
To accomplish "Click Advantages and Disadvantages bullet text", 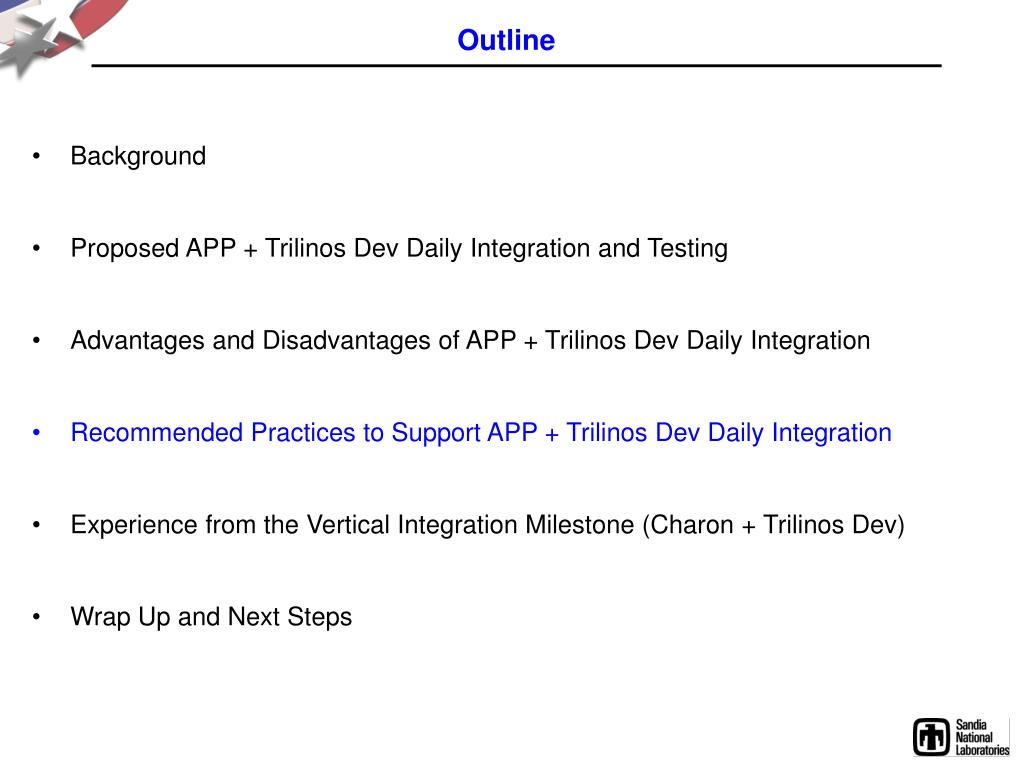I will pos(470,340).
